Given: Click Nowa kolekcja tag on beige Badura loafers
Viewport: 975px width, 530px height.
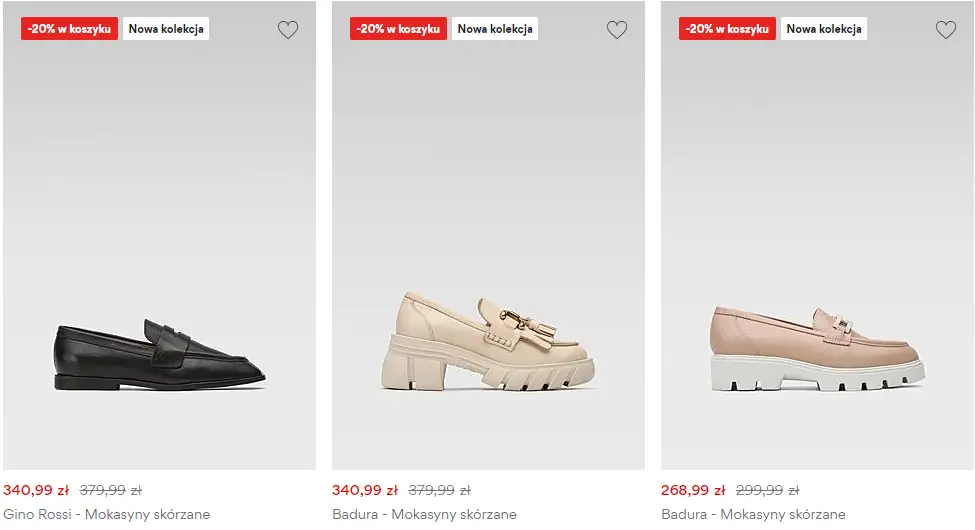Looking at the screenshot, I should (x=495, y=29).
